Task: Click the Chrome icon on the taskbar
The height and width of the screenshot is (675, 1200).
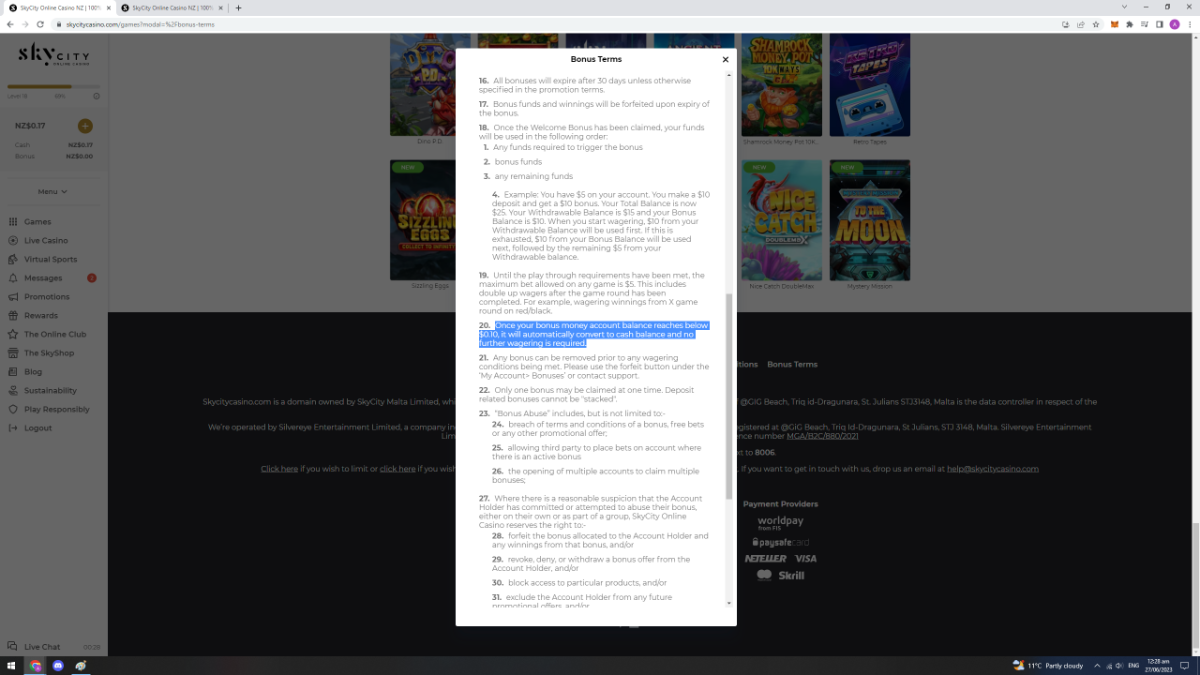Action: click(x=35, y=665)
